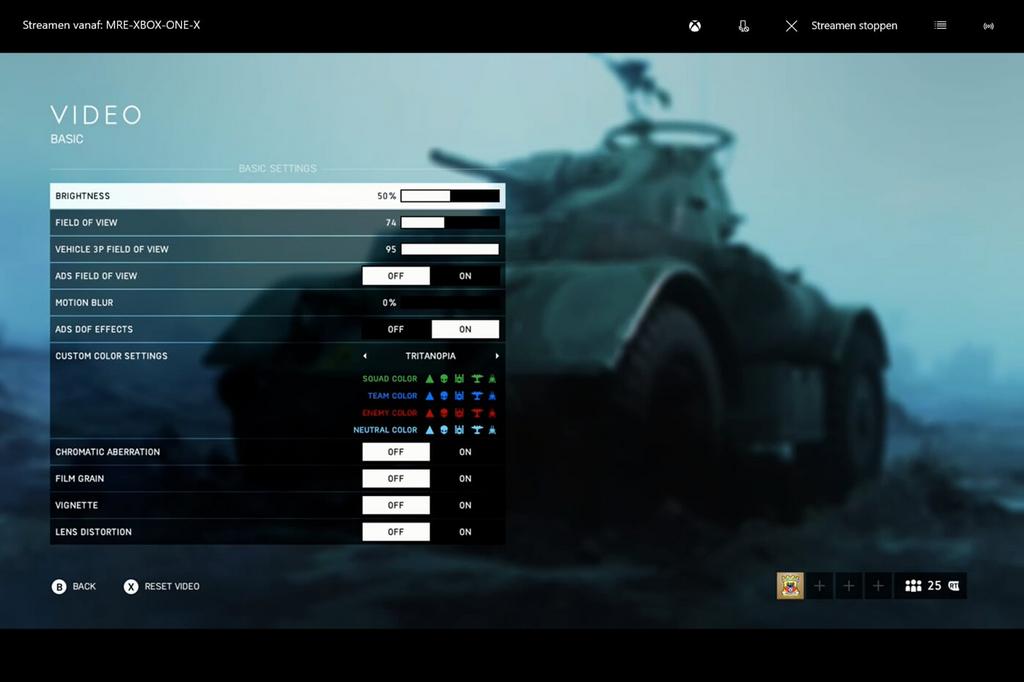This screenshot has width=1024, height=682.
Task: Adjust the Vehicle 3P Field of View slider
Action: pos(450,250)
